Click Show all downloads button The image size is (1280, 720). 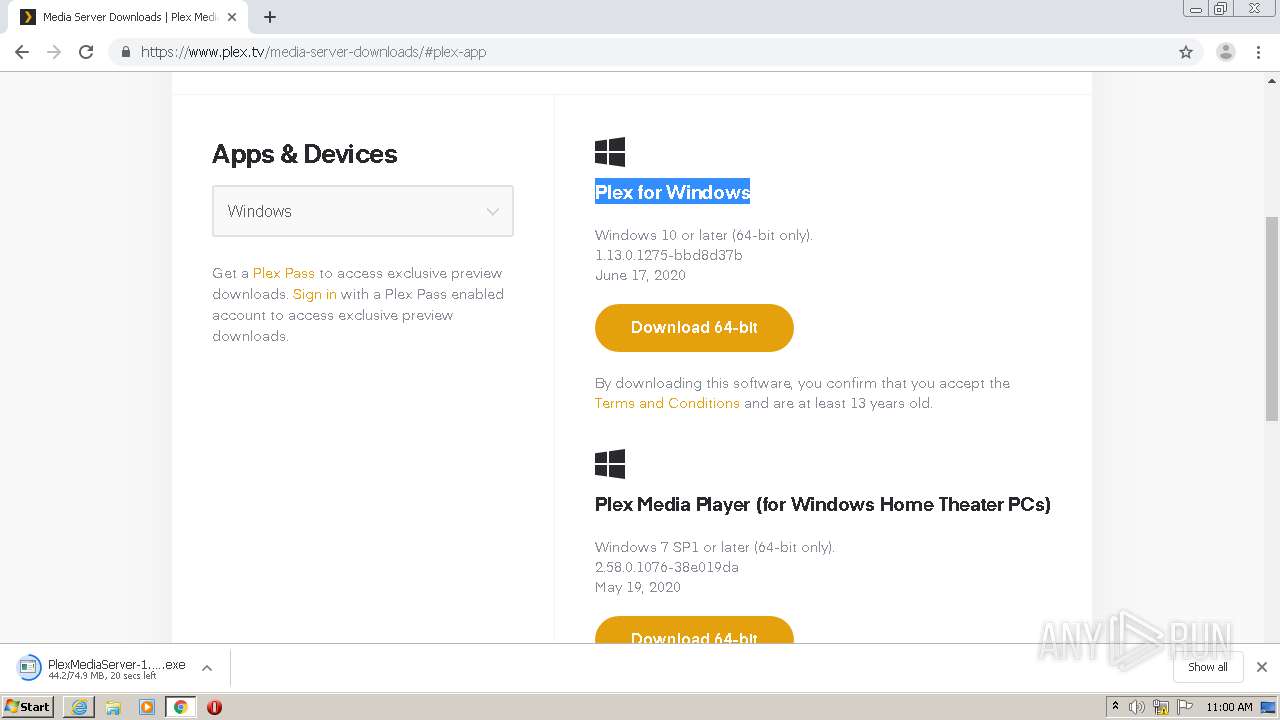click(1208, 667)
